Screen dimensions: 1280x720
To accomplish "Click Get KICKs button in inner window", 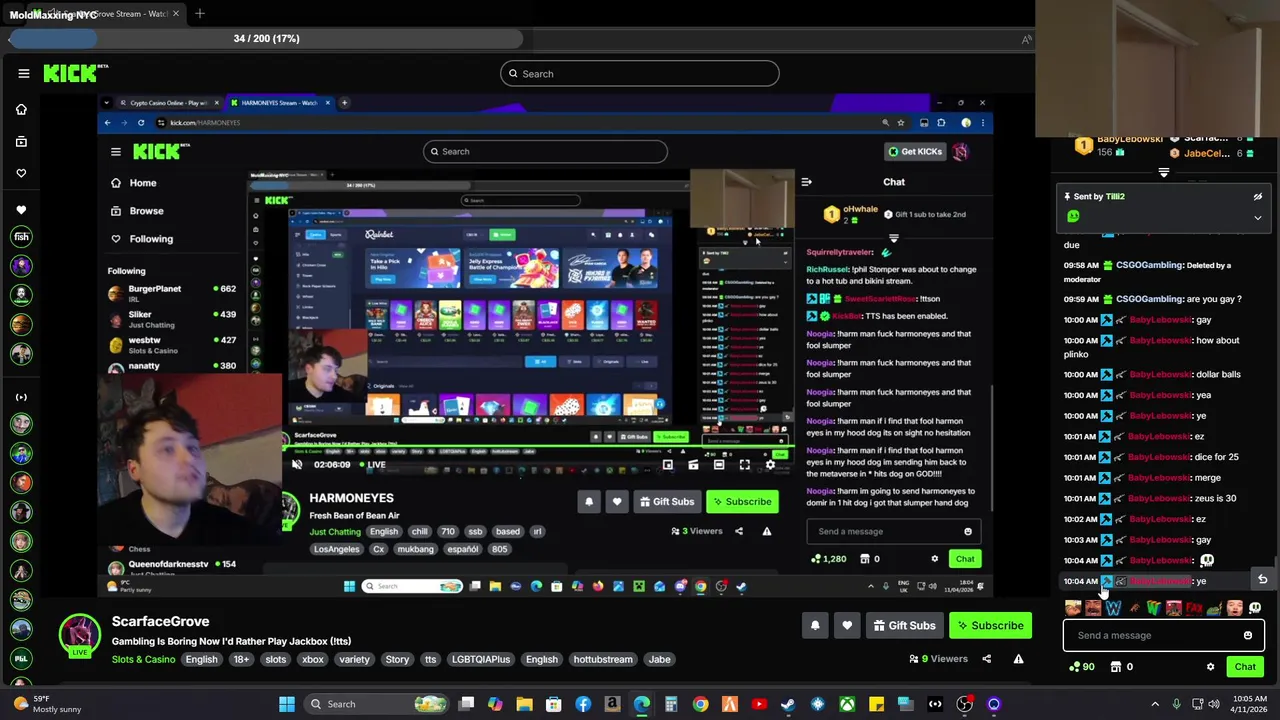I will pyautogui.click(x=914, y=151).
